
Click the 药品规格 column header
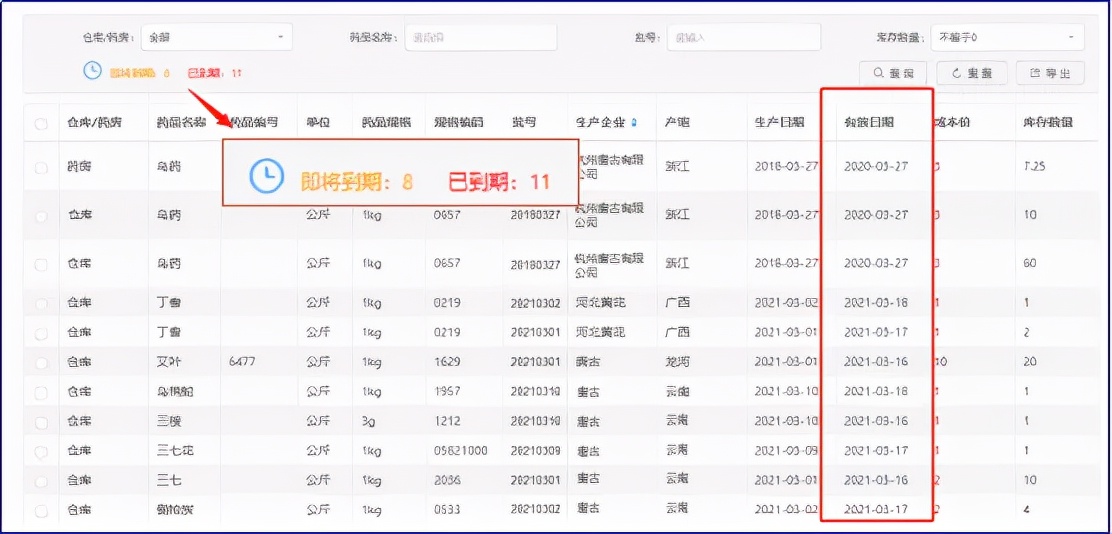tap(386, 123)
